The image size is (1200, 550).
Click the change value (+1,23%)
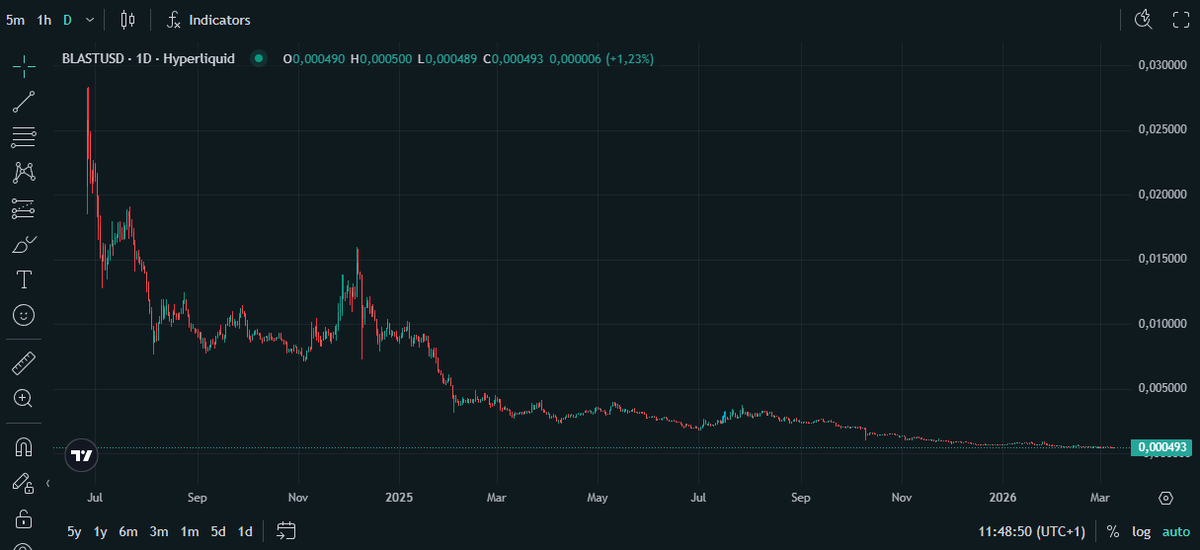pos(628,59)
